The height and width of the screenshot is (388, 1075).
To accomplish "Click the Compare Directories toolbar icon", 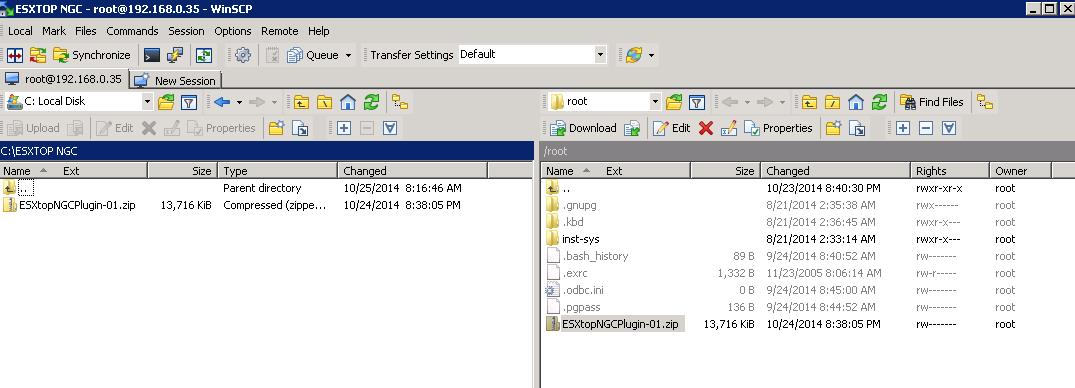I will (15, 55).
